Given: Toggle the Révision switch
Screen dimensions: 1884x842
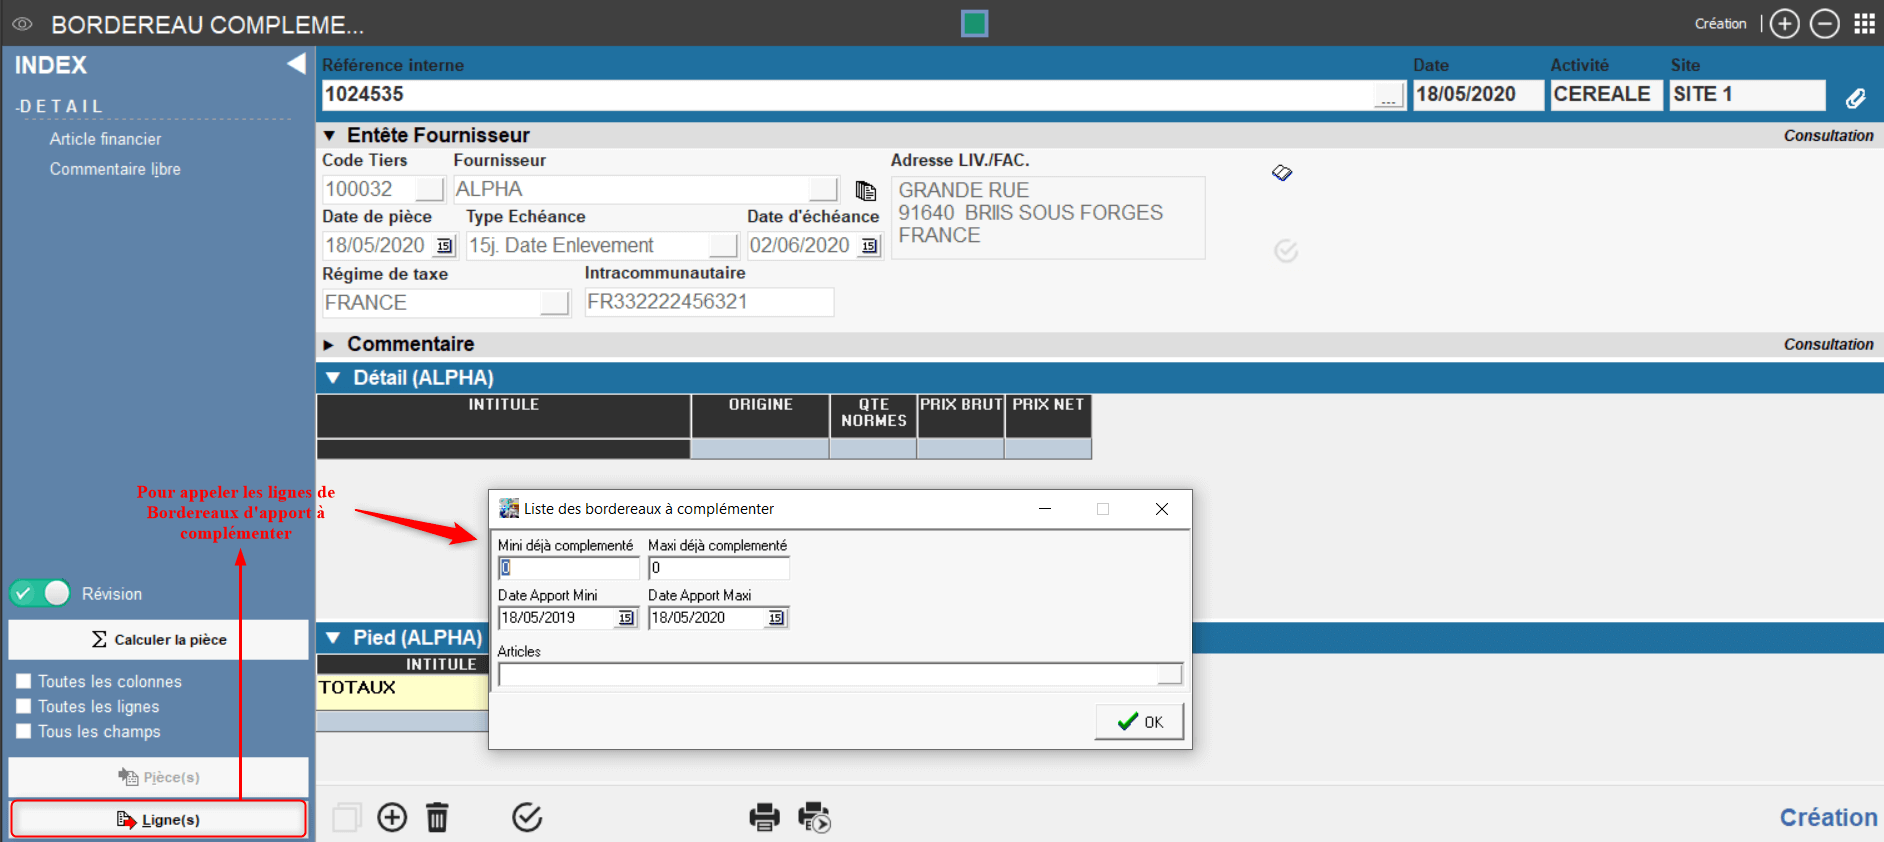Looking at the screenshot, I should tap(41, 593).
